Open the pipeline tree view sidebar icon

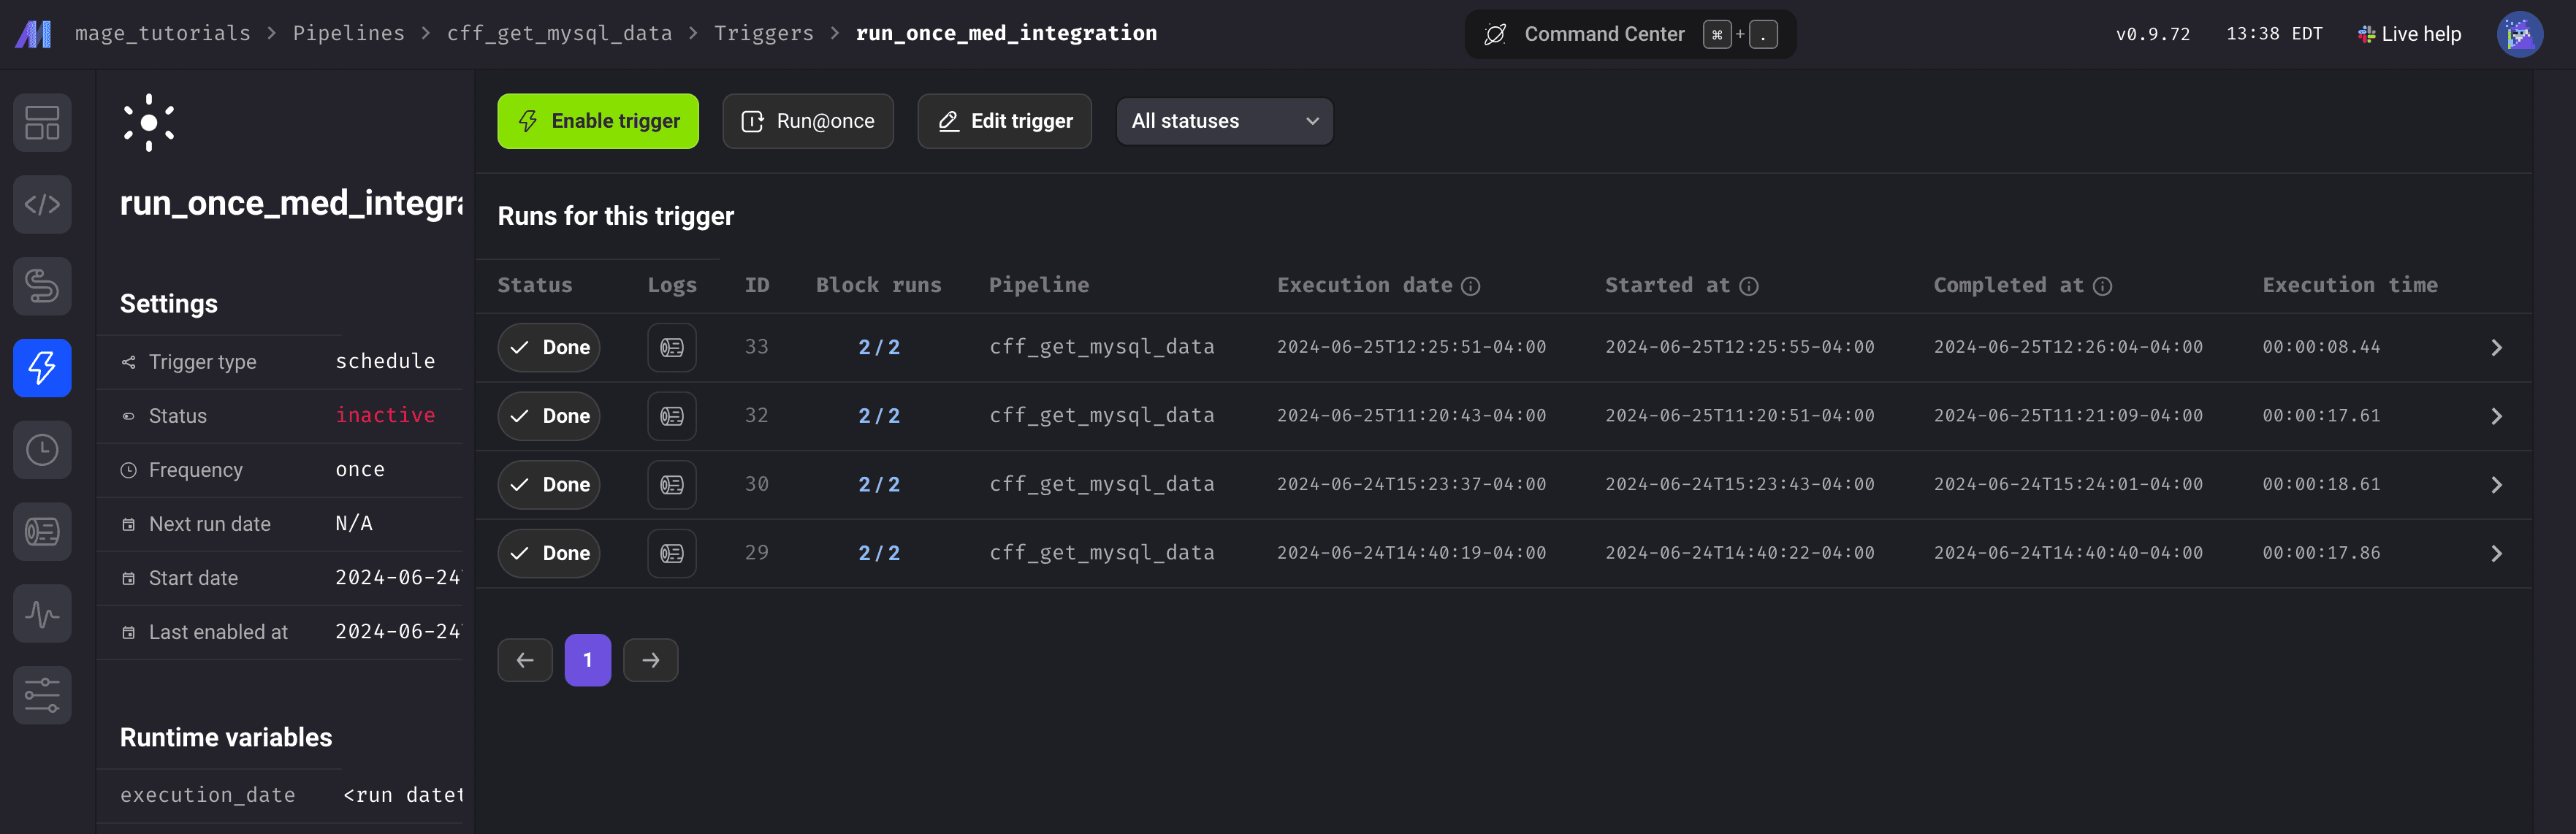pyautogui.click(x=42, y=286)
